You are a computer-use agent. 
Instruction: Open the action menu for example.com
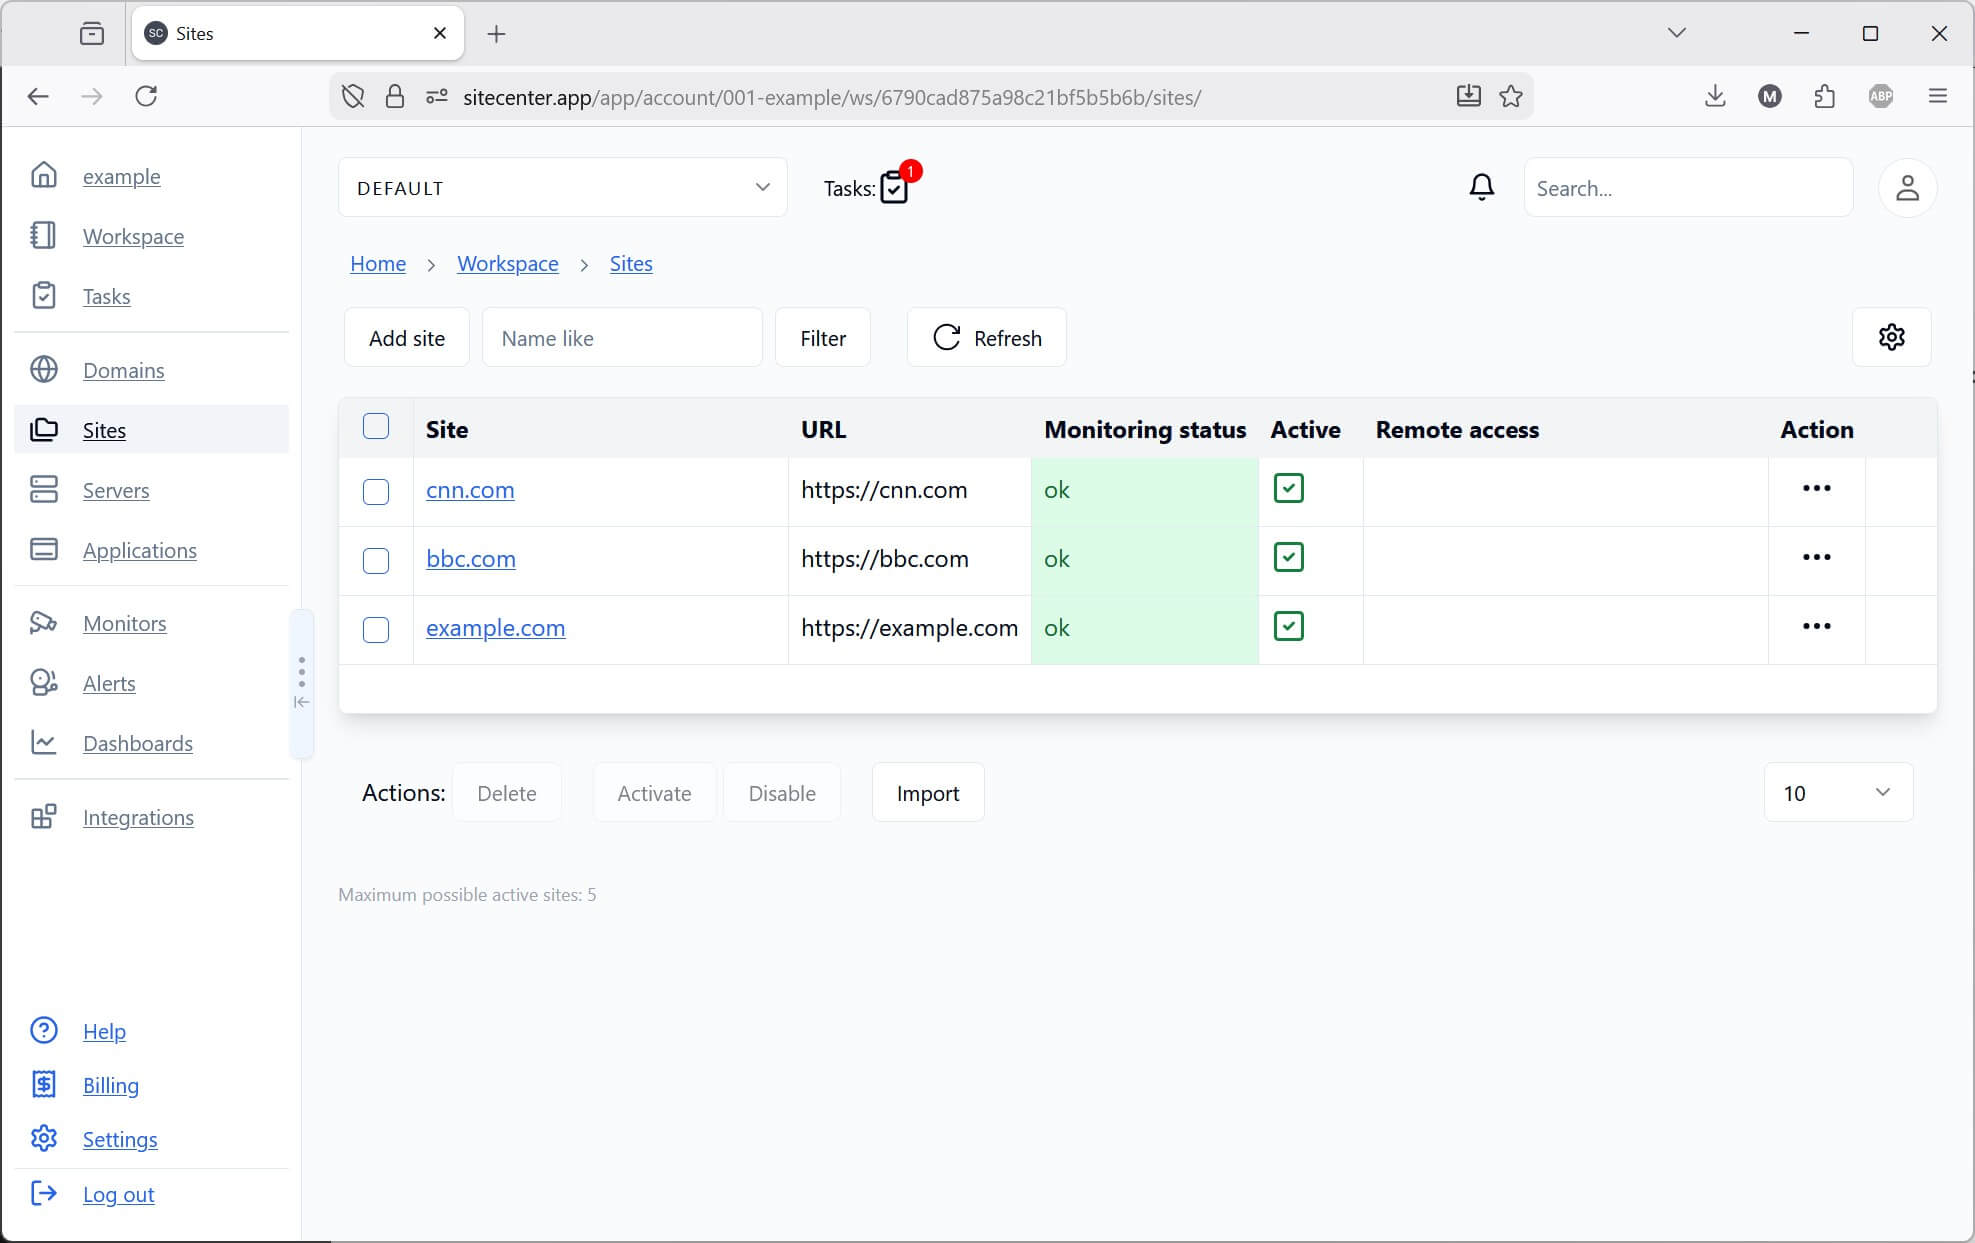(1817, 626)
